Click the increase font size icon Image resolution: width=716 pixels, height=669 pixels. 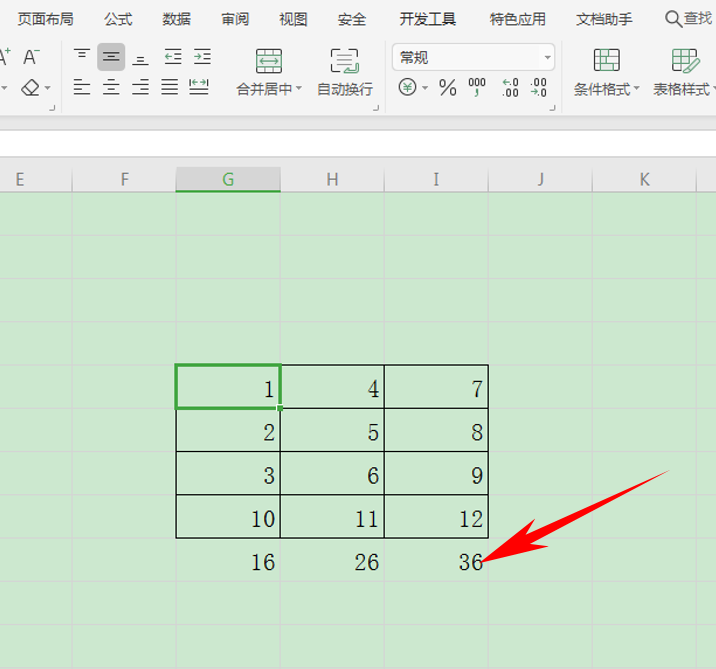[x=5, y=57]
